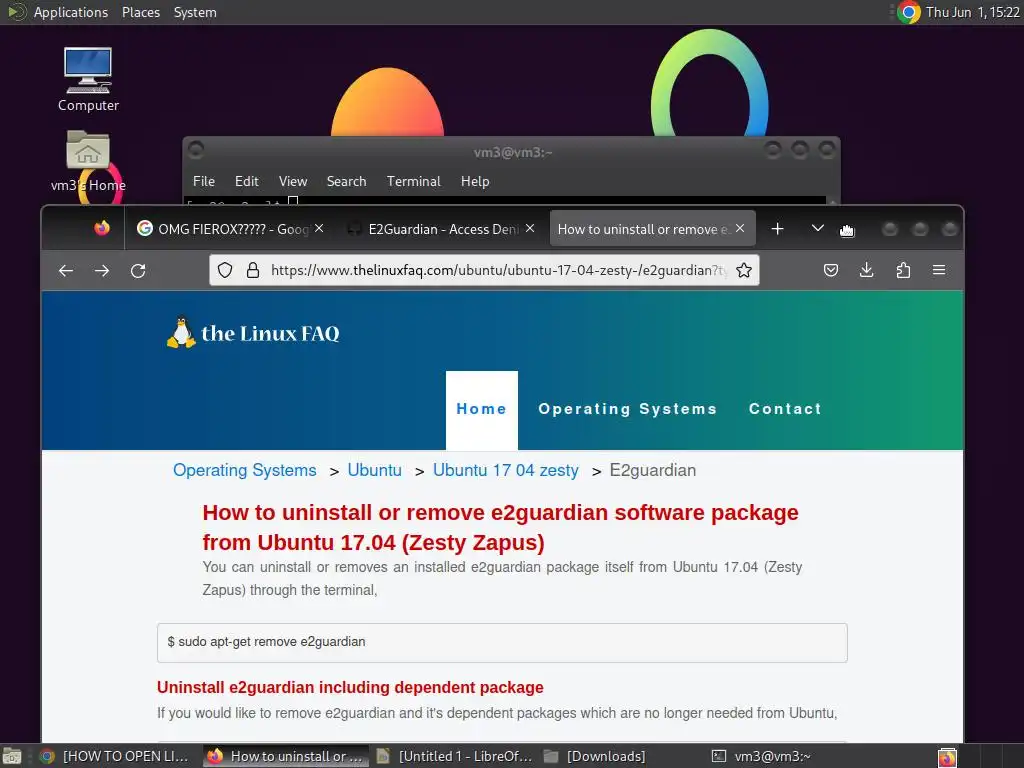Click the sudo apt-get remove e2guardian command box
Viewport: 1024px width, 768px height.
(502, 643)
